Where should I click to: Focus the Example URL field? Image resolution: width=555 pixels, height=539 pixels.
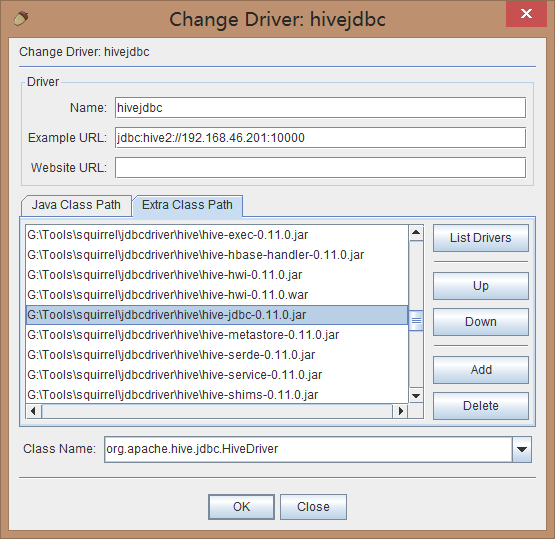[x=320, y=138]
